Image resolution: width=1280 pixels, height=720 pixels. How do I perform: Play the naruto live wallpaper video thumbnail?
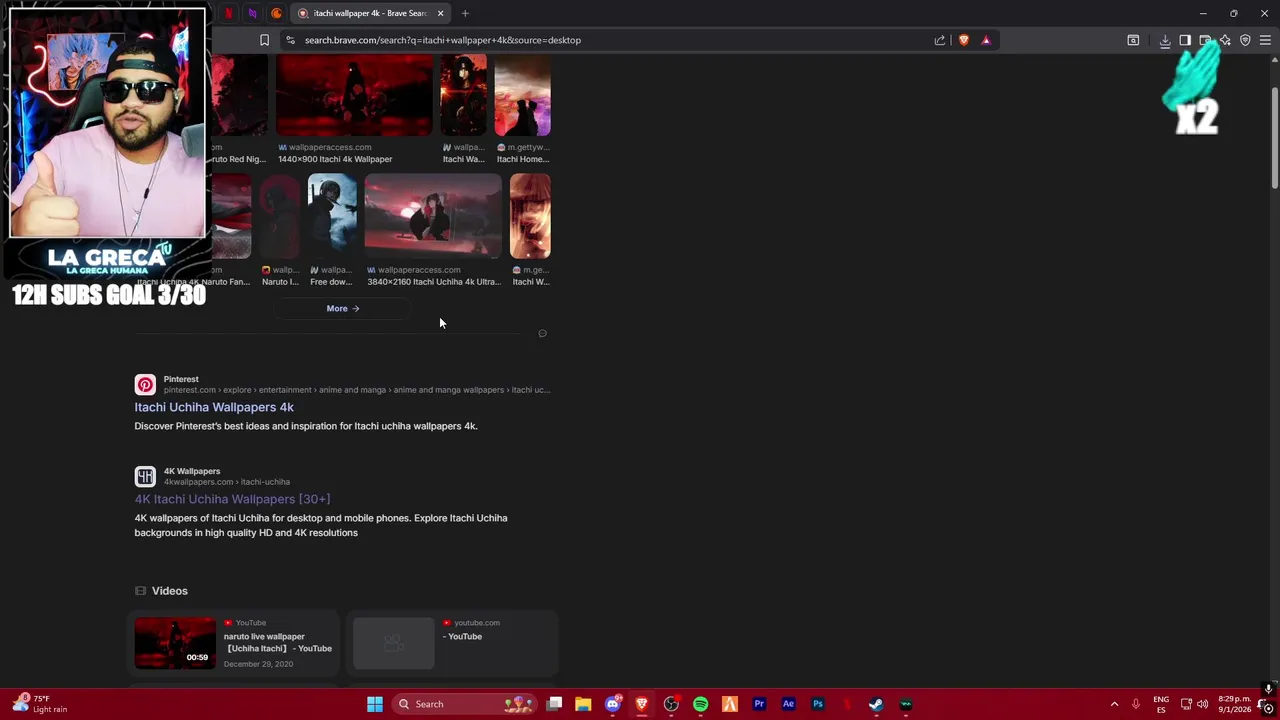tap(175, 642)
